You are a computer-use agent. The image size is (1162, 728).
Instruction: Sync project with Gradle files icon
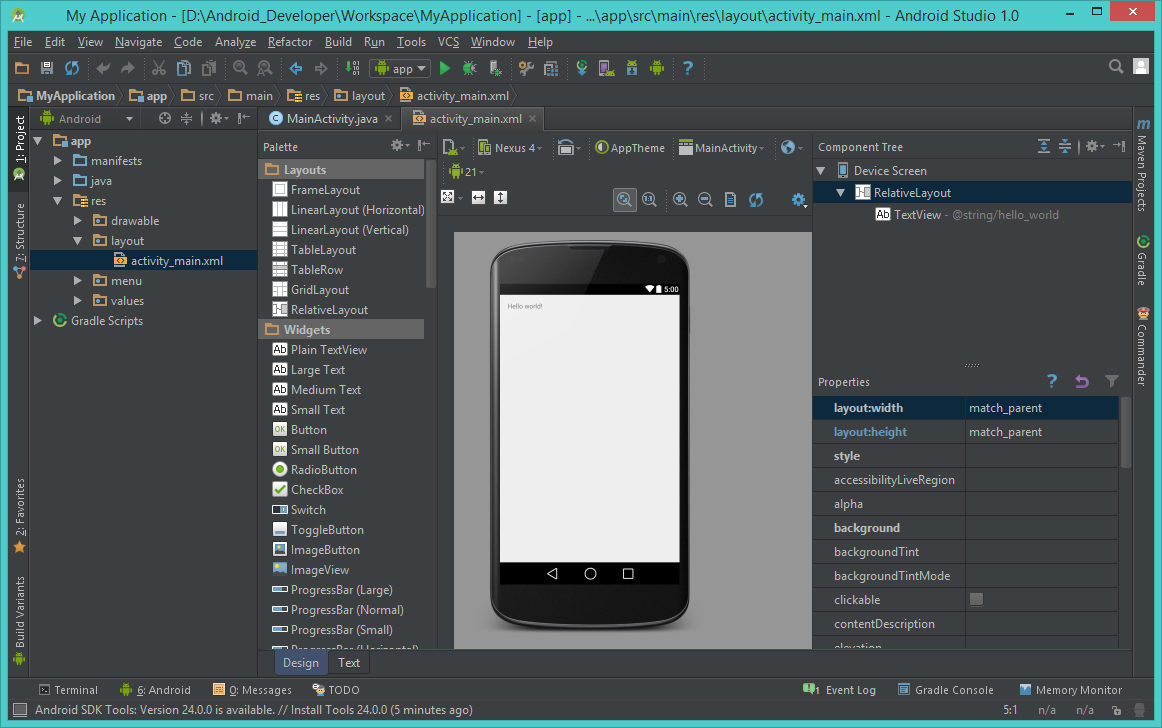point(582,68)
